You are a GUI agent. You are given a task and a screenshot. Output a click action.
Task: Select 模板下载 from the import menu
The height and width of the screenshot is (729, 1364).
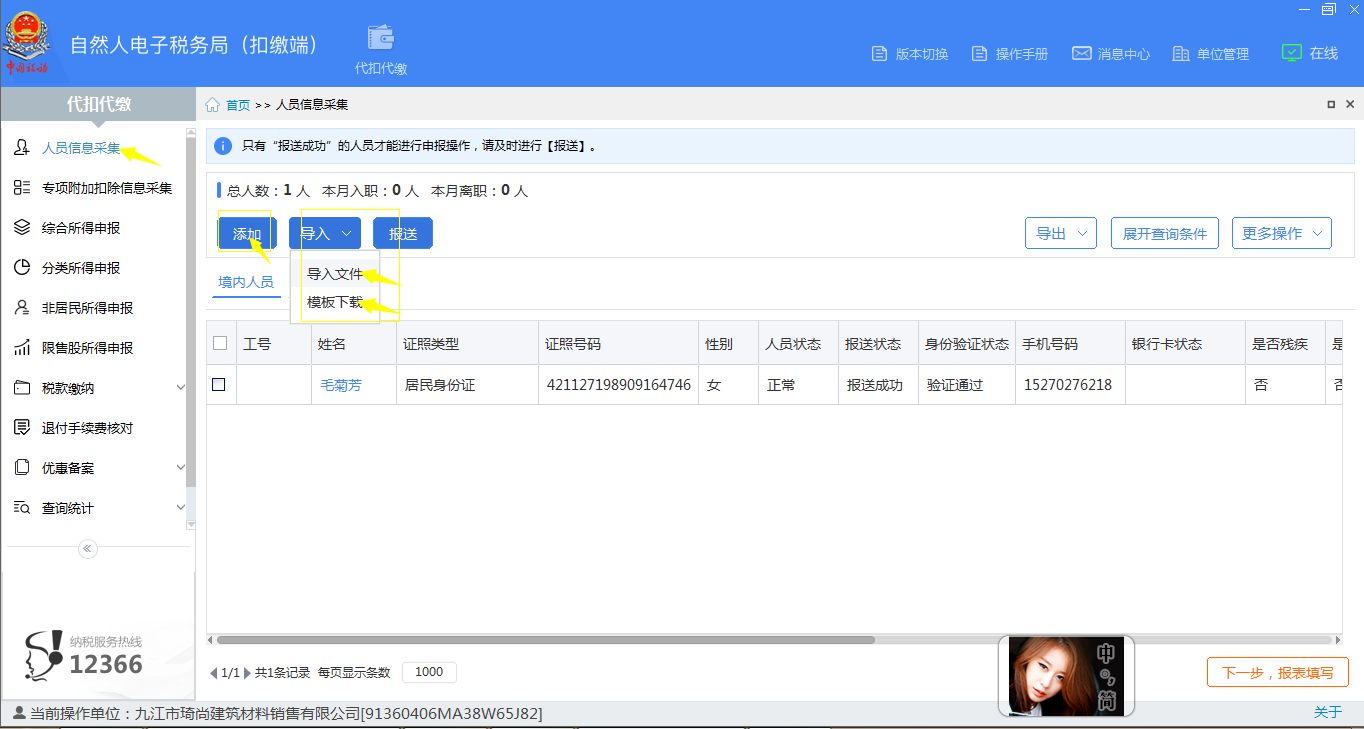[x=337, y=302]
